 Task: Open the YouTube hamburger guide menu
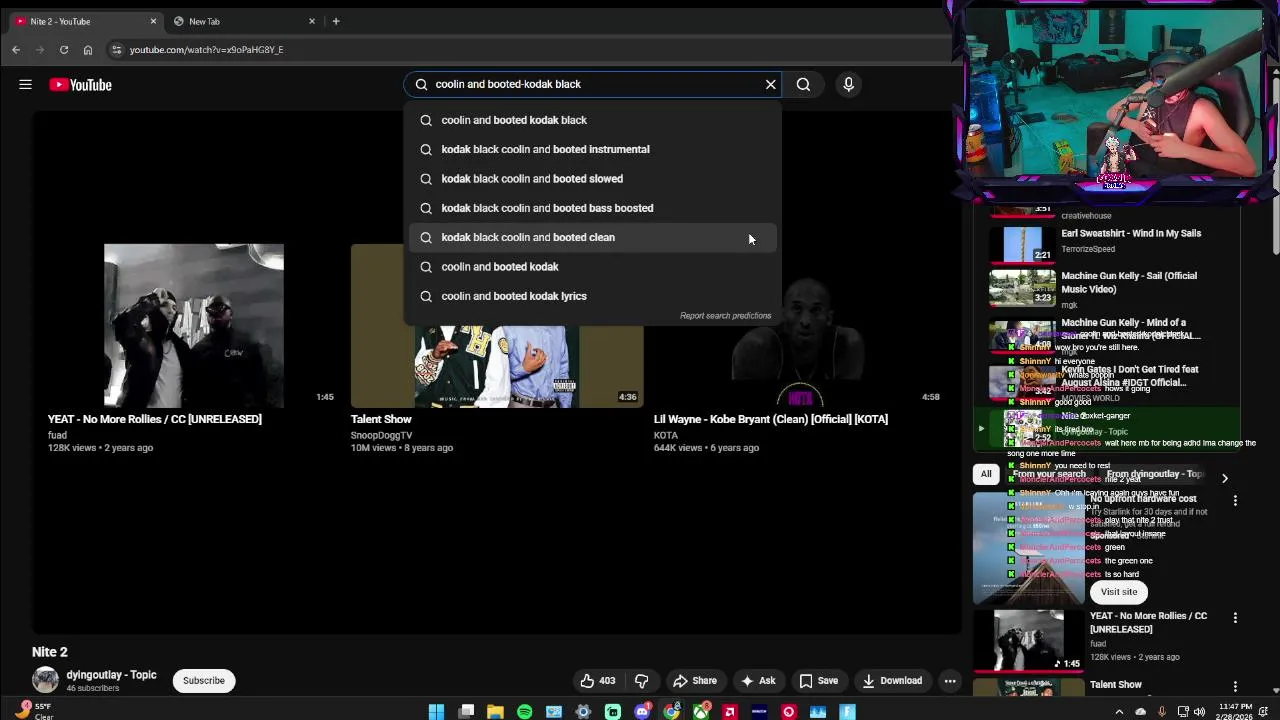(25, 85)
